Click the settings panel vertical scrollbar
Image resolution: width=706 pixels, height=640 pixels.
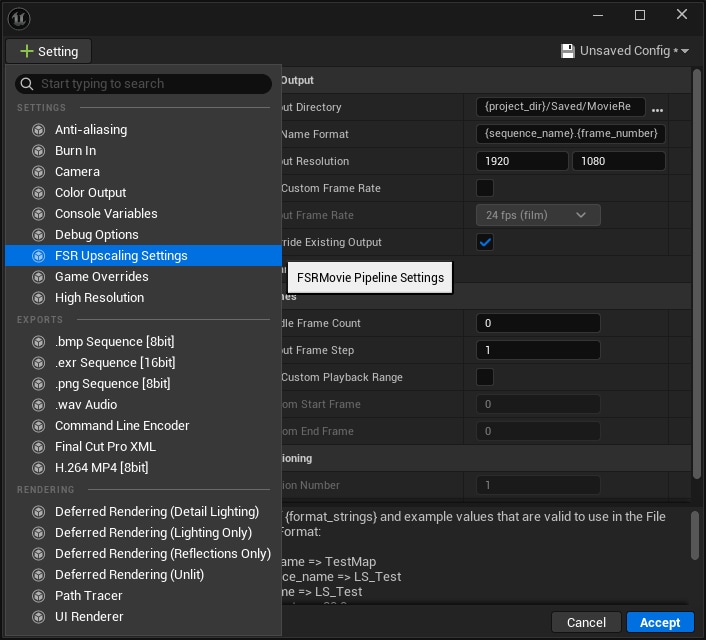(x=696, y=275)
